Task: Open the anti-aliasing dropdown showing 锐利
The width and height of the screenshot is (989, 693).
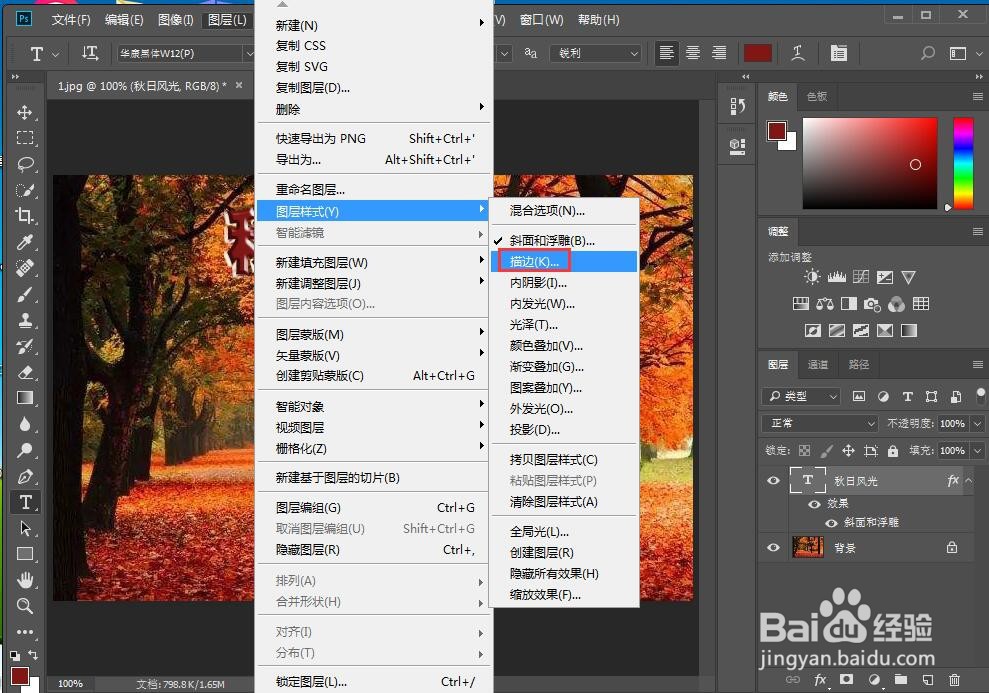Action: [x=596, y=53]
